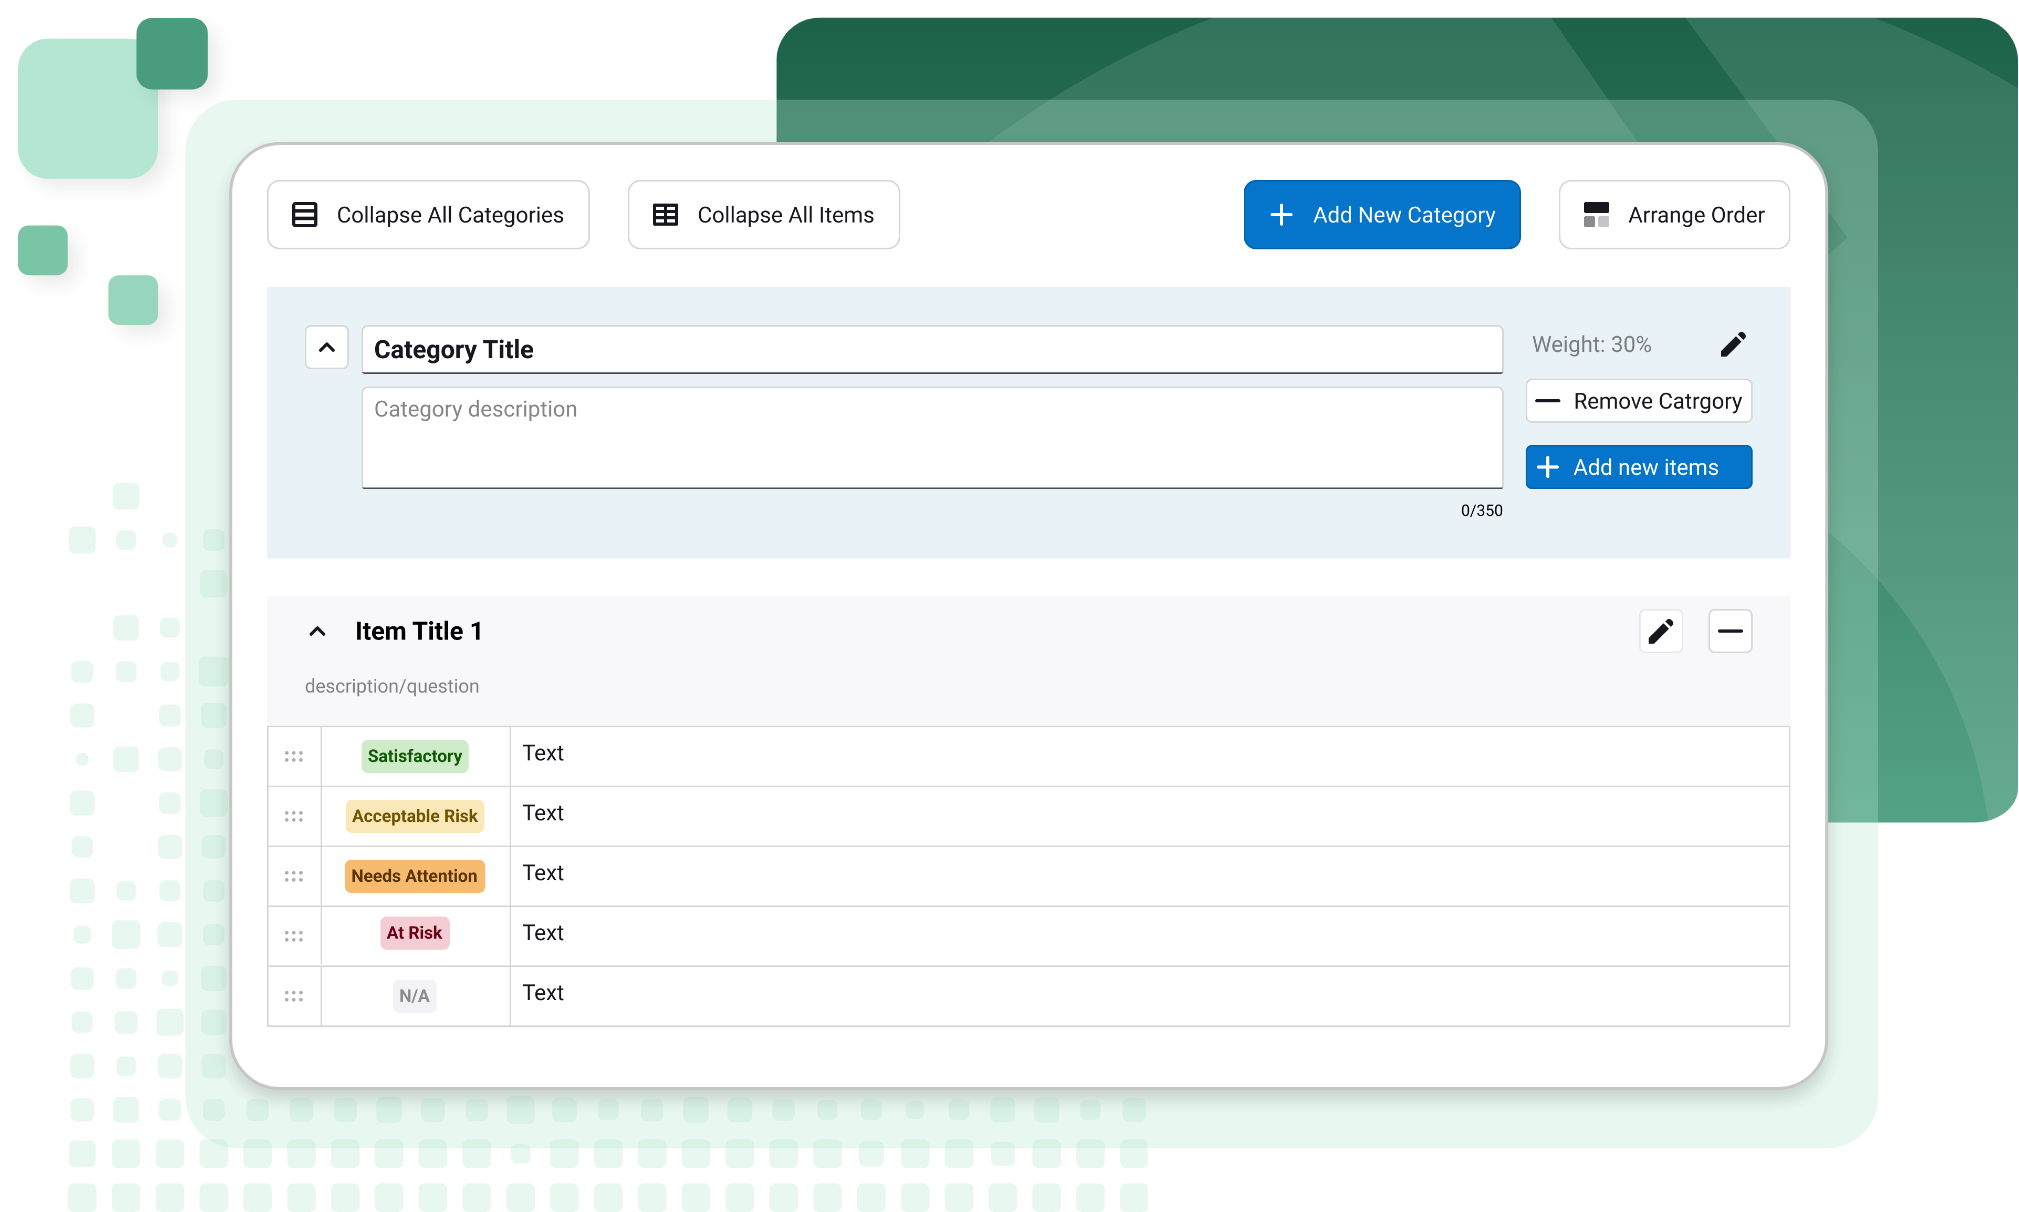Viewport: 2019px width, 1212px height.
Task: Click the weight edit pencil icon
Action: point(1733,345)
